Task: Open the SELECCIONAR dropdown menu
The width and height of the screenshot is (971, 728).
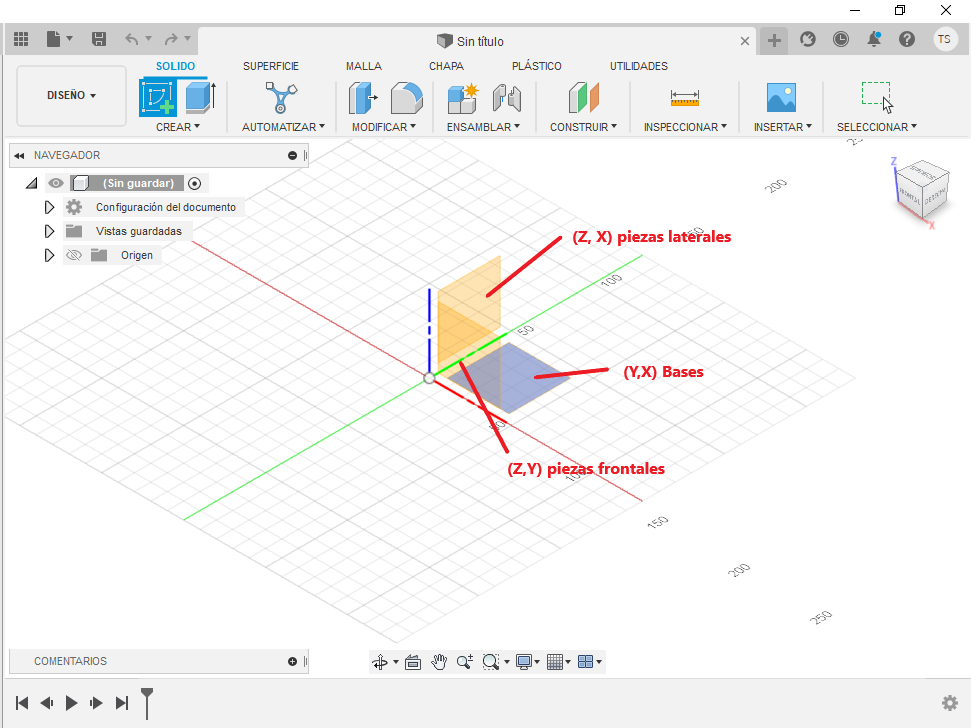Action: 877,127
